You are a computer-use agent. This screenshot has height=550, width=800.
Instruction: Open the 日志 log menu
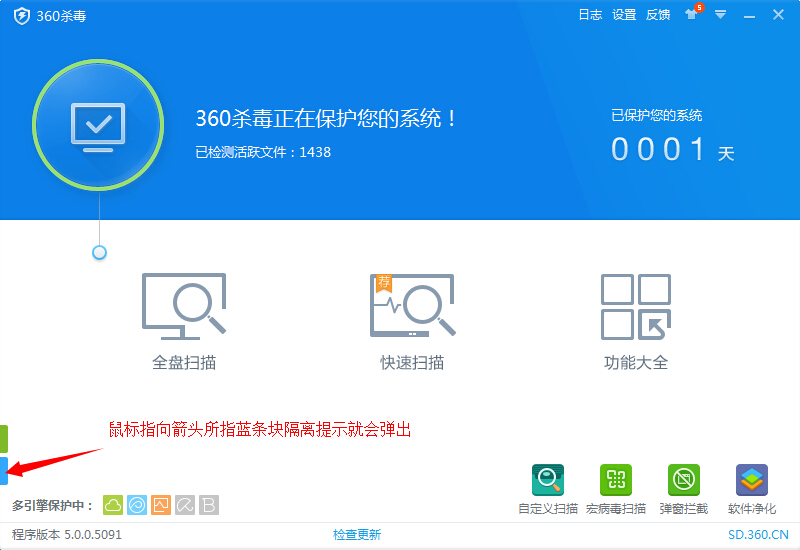(590, 15)
